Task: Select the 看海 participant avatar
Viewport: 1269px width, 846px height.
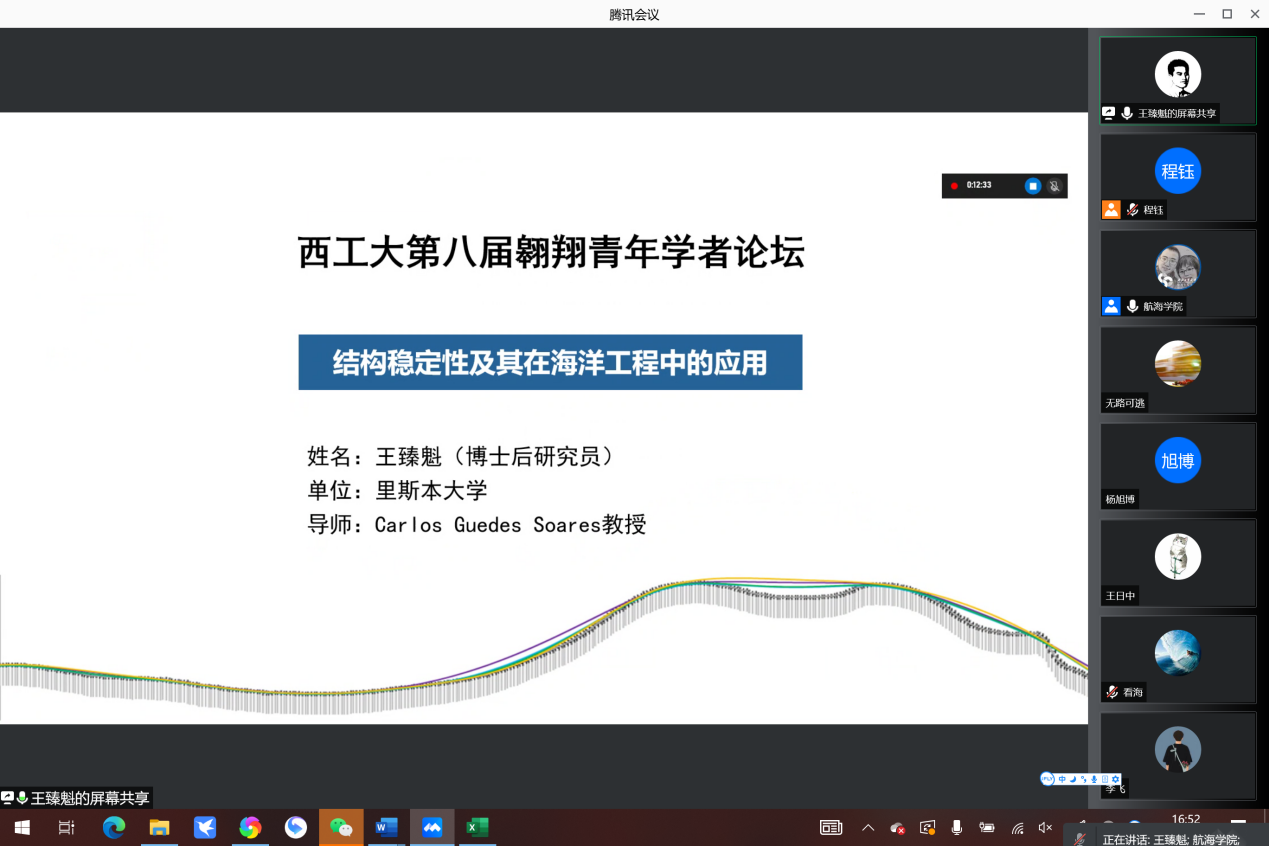Action: [1177, 654]
